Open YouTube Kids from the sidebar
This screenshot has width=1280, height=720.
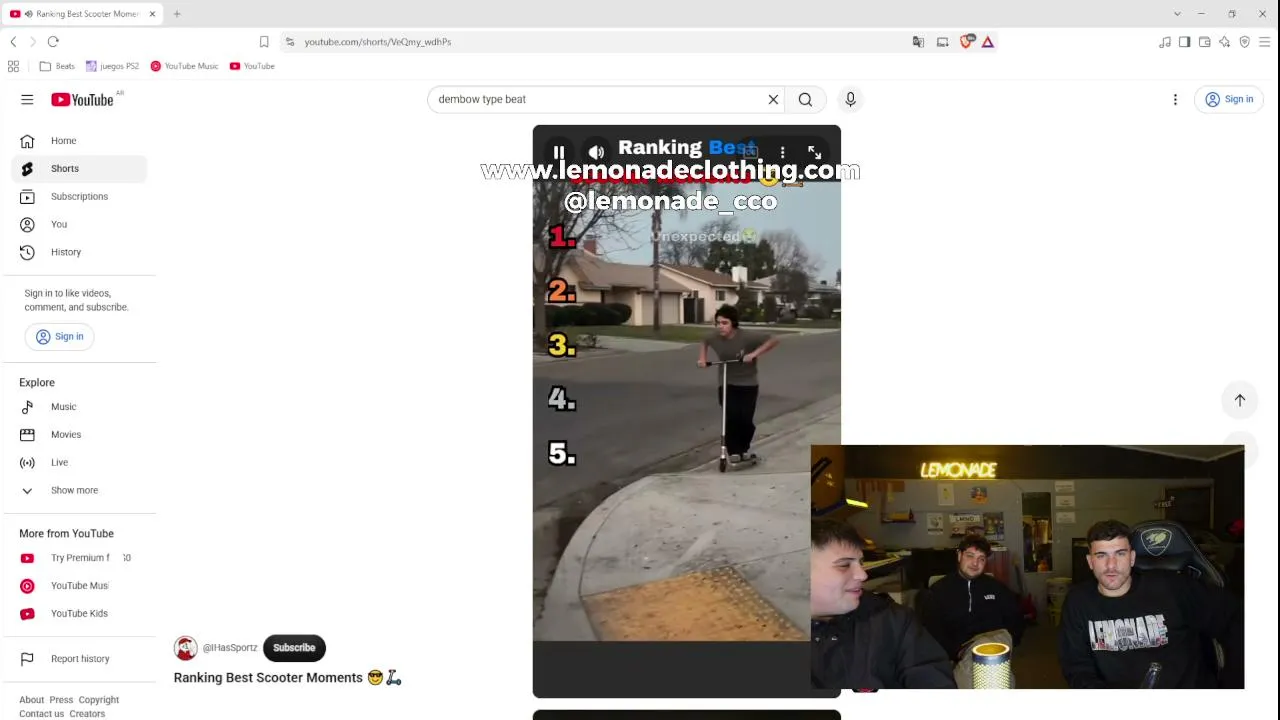[x=79, y=614]
